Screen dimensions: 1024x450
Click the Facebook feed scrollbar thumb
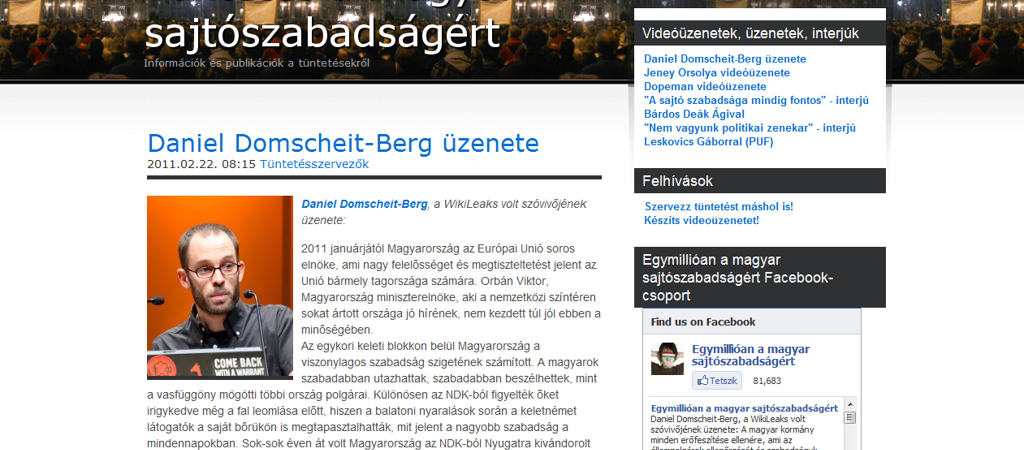pyautogui.click(x=850, y=418)
